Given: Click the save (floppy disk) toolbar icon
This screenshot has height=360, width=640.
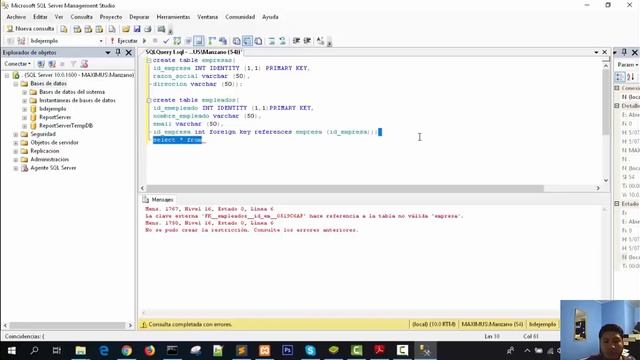Looking at the screenshot, I should 137,29.
